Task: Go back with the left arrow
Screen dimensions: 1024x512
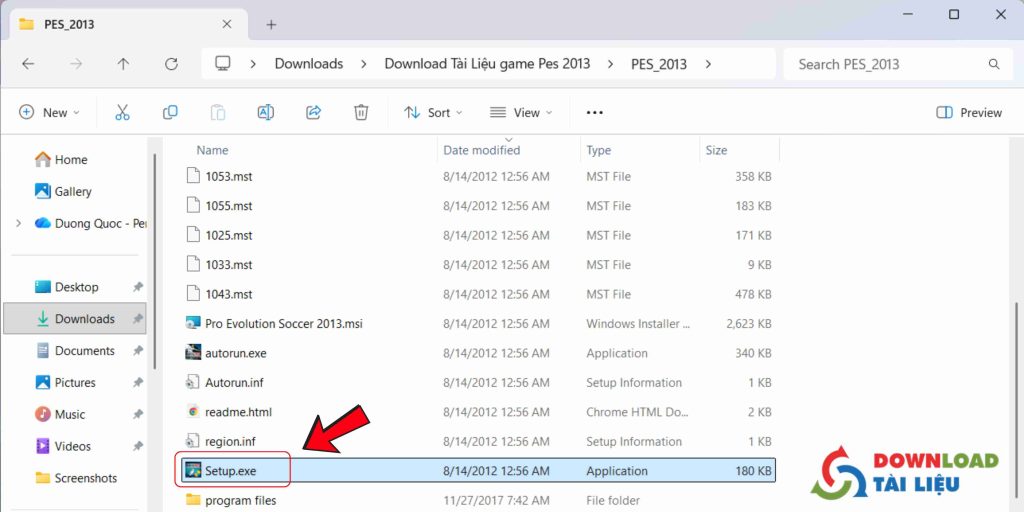Action: point(27,63)
